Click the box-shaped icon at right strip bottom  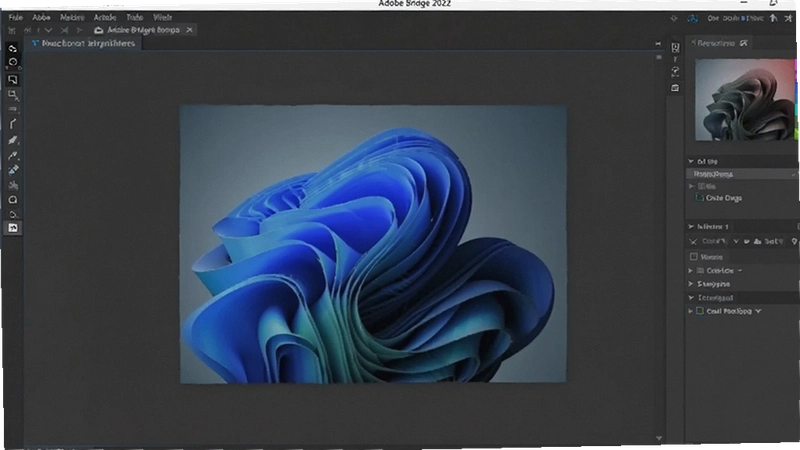(676, 88)
